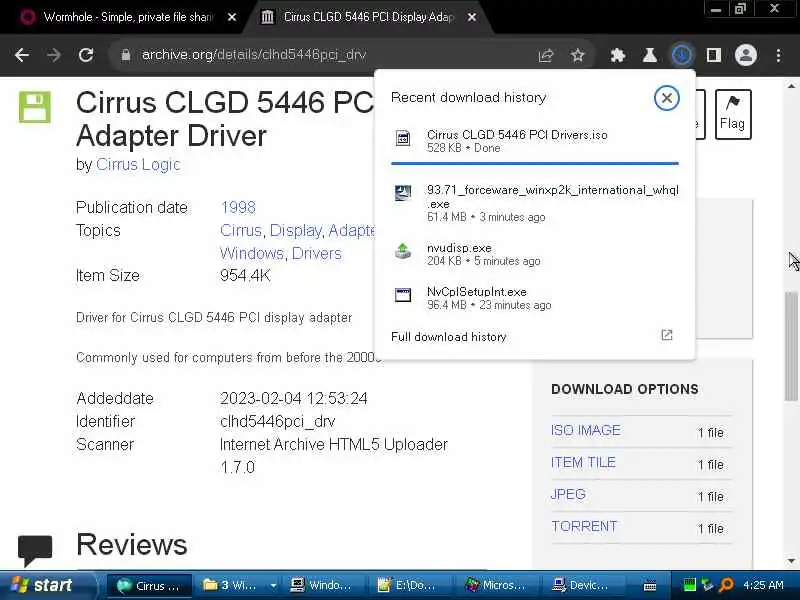Close the Cirrus CLGD 5446 tab

click(472, 17)
